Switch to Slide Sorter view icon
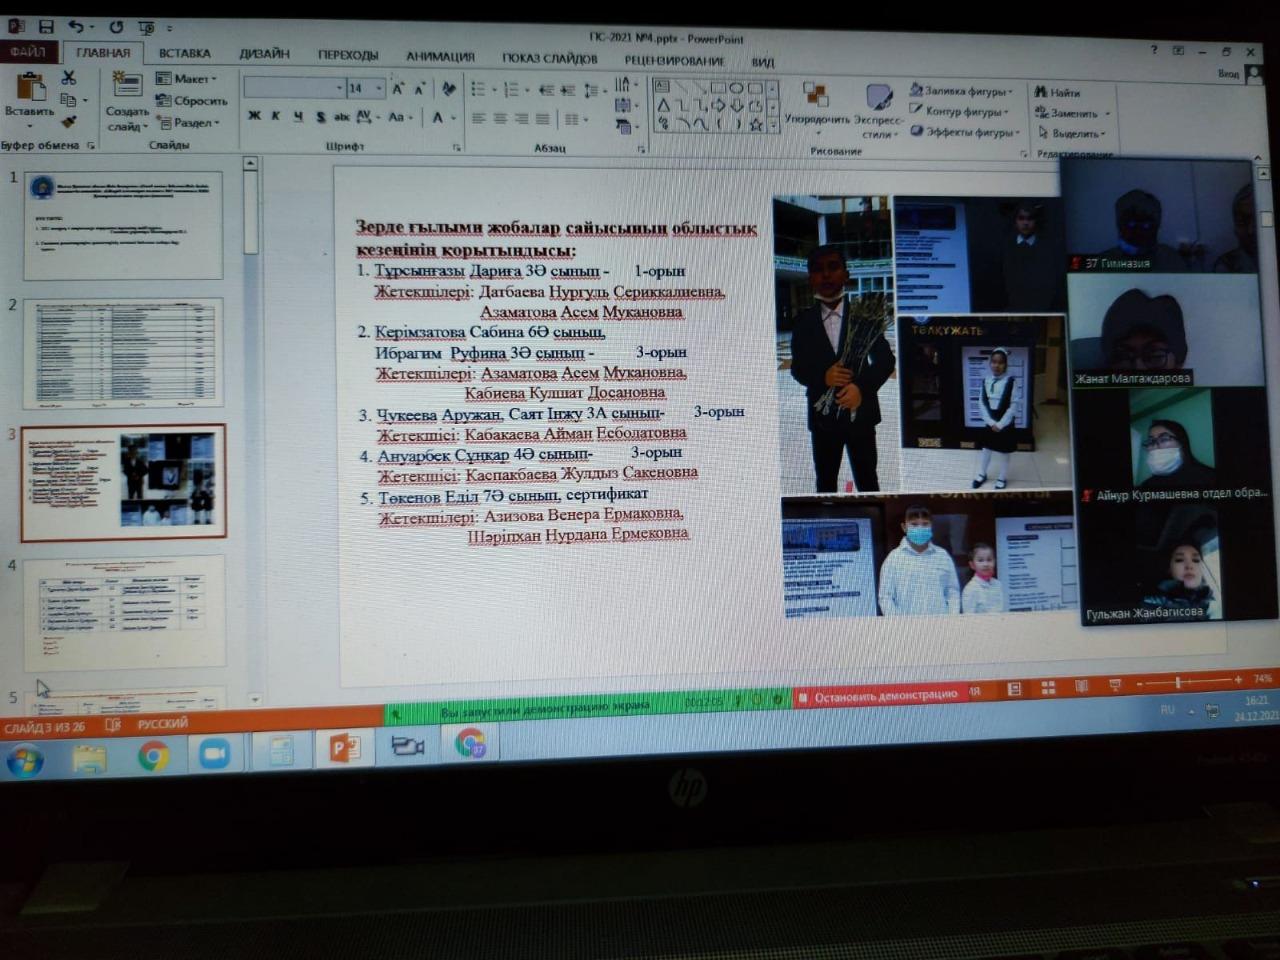 click(1048, 688)
